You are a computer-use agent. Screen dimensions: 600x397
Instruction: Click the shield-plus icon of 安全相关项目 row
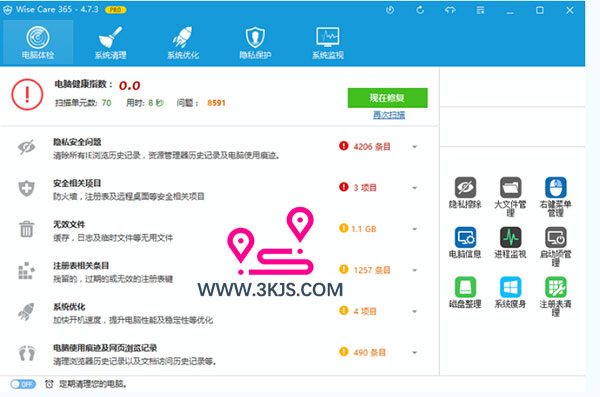pos(26,188)
